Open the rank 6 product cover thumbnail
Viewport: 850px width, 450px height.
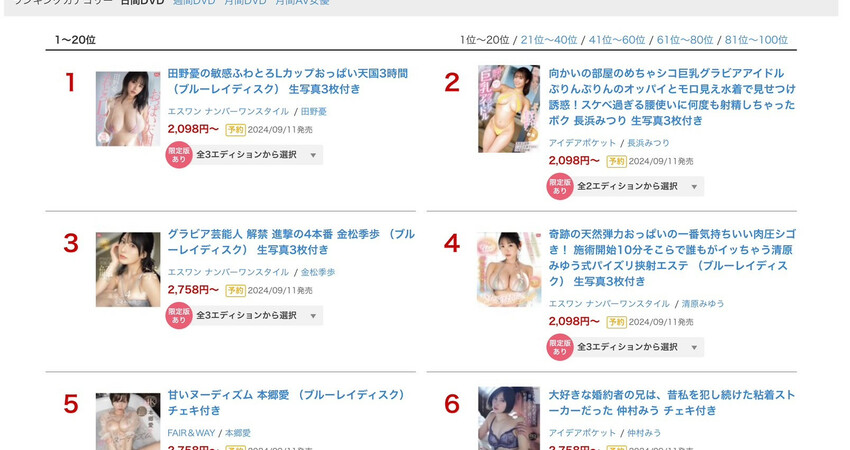(x=509, y=418)
